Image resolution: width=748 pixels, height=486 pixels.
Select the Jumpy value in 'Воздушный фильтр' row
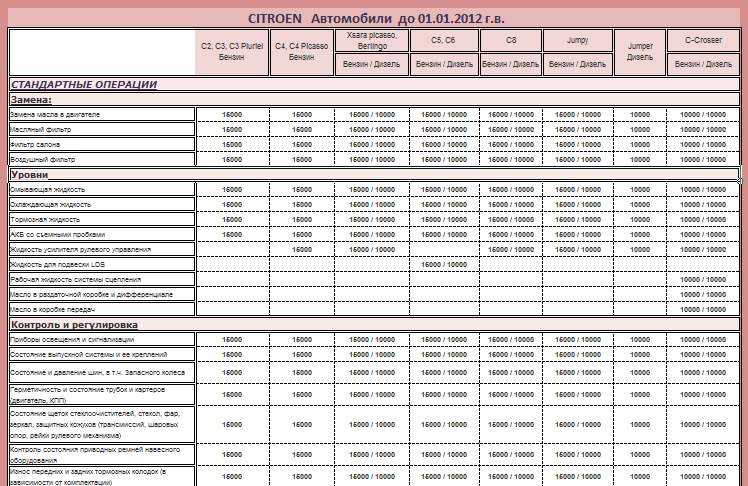[x=578, y=160]
